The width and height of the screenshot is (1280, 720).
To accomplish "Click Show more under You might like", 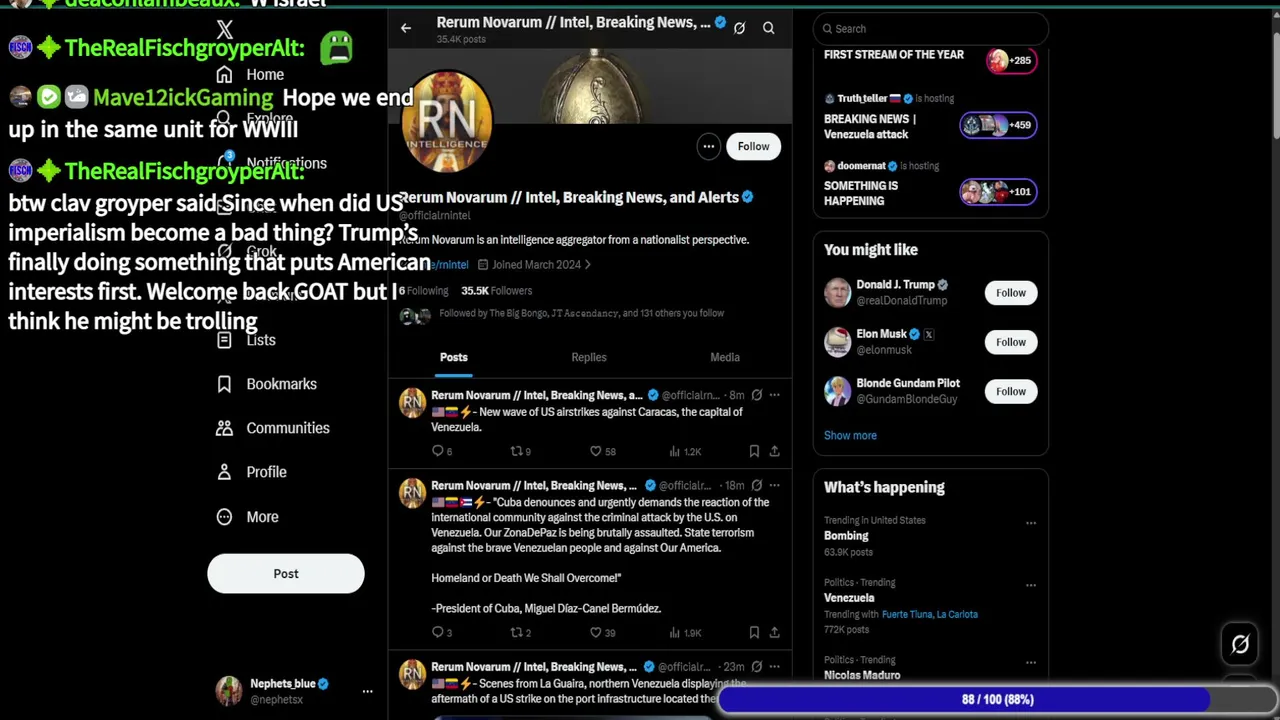I will [850, 436].
